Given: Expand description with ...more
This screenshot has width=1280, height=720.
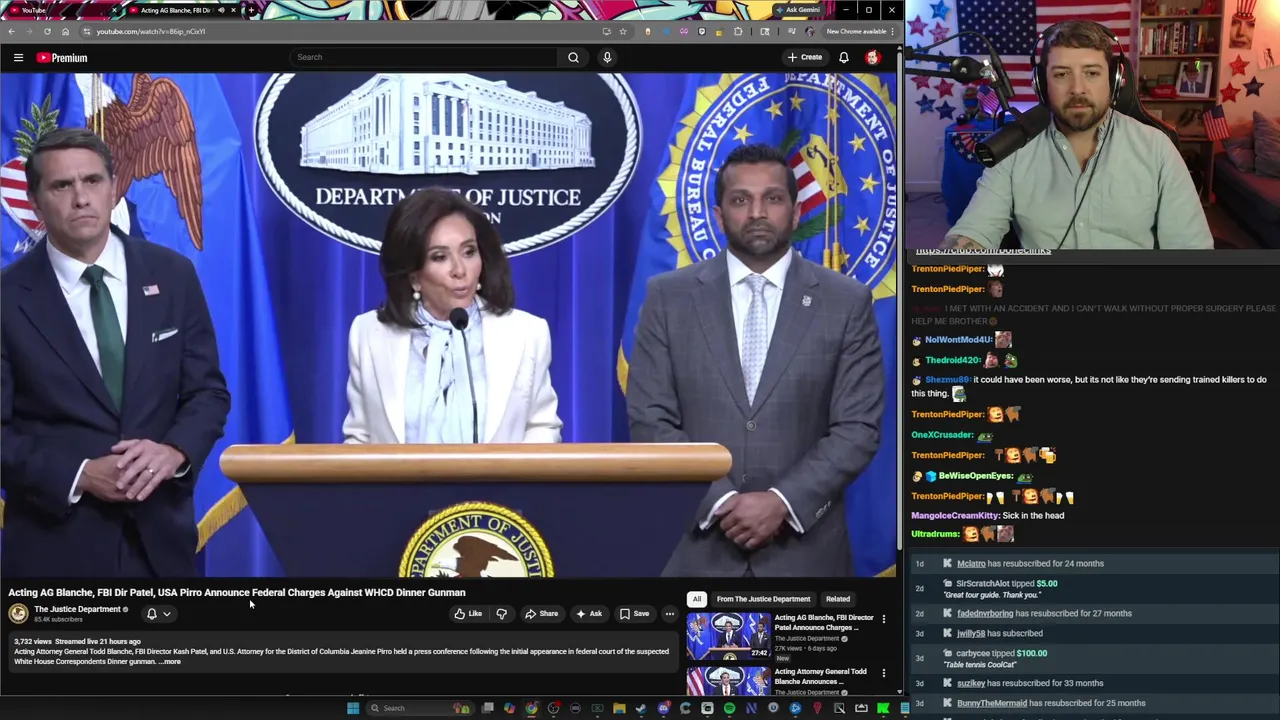Looking at the screenshot, I should click(x=170, y=662).
